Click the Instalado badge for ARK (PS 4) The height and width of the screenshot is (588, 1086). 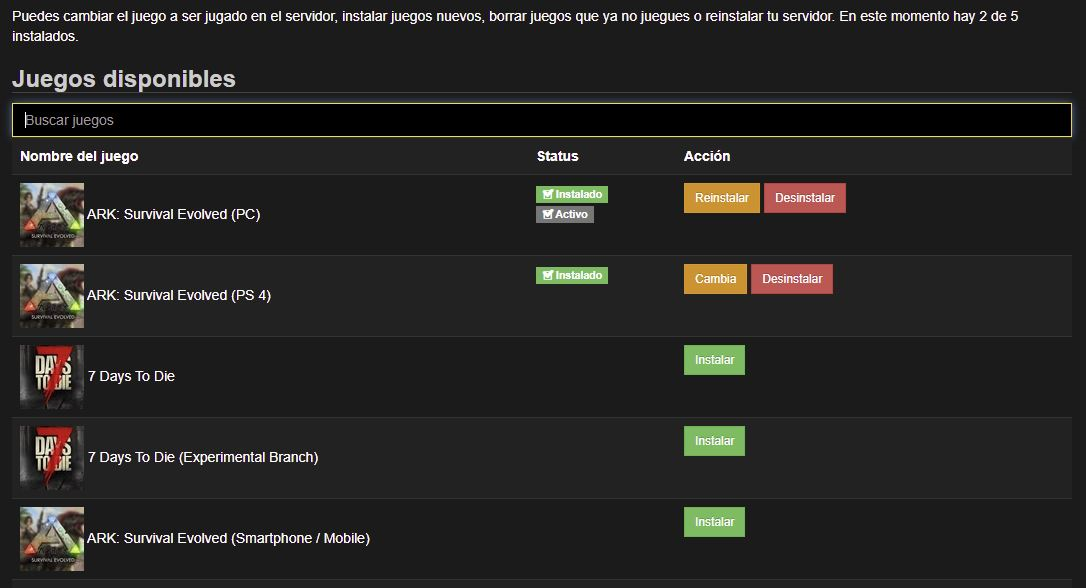click(x=571, y=276)
